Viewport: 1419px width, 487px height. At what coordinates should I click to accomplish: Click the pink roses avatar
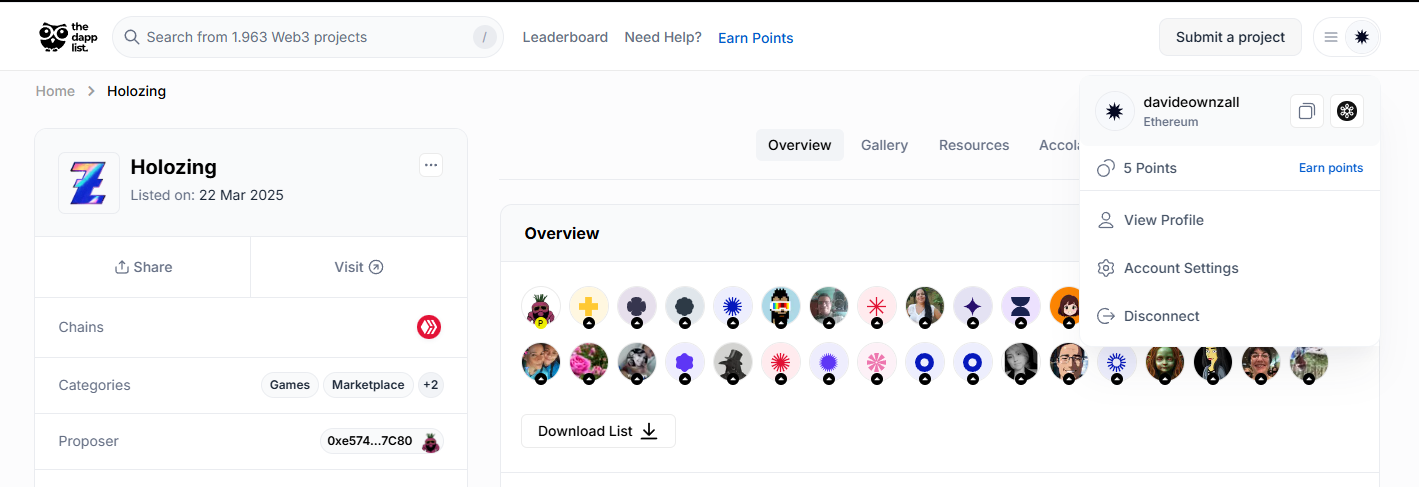[589, 362]
